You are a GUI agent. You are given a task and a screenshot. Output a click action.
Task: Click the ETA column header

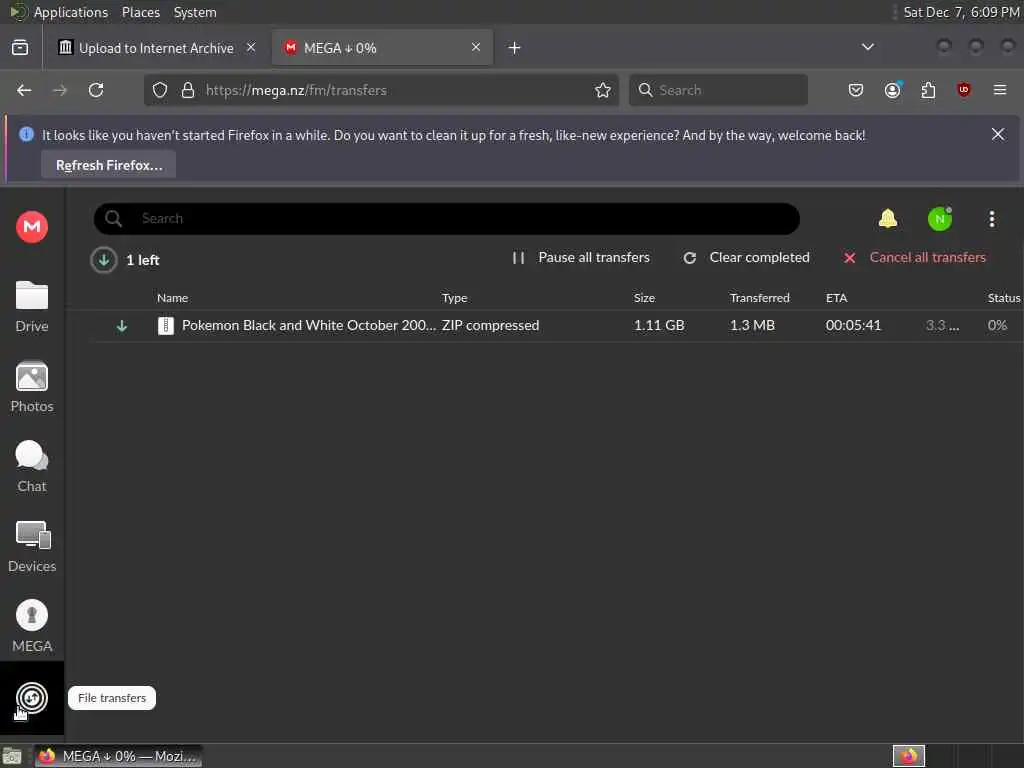pos(836,298)
